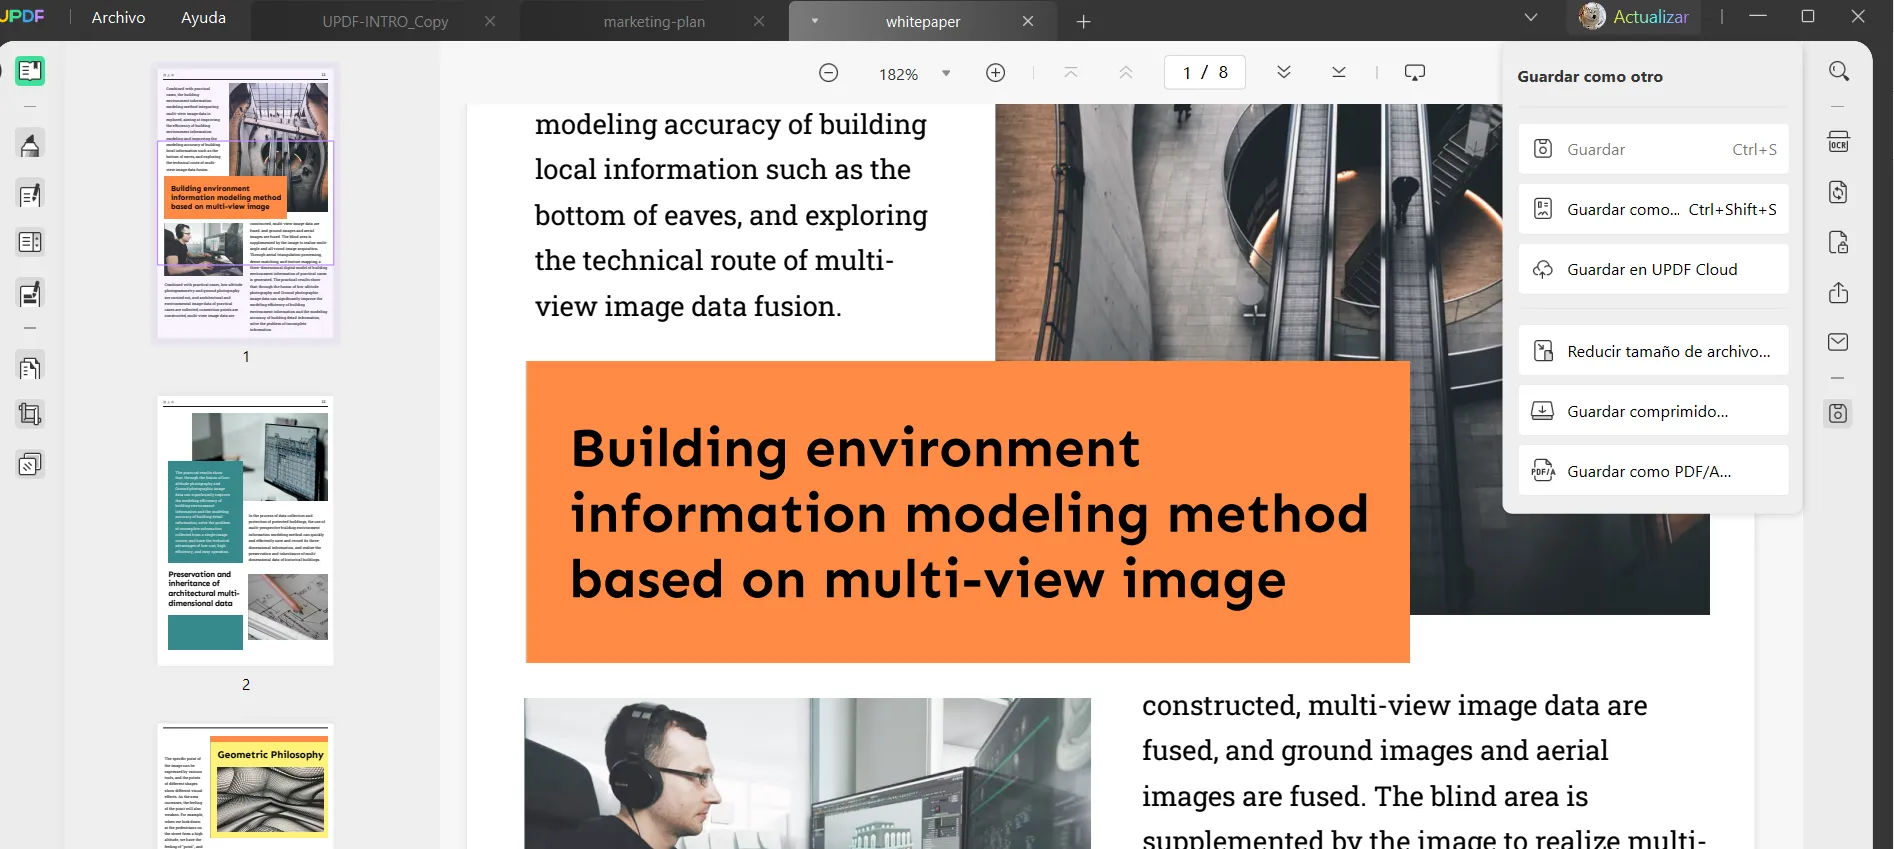Jump to the last page arrow
The image size is (1894, 849).
(1339, 72)
